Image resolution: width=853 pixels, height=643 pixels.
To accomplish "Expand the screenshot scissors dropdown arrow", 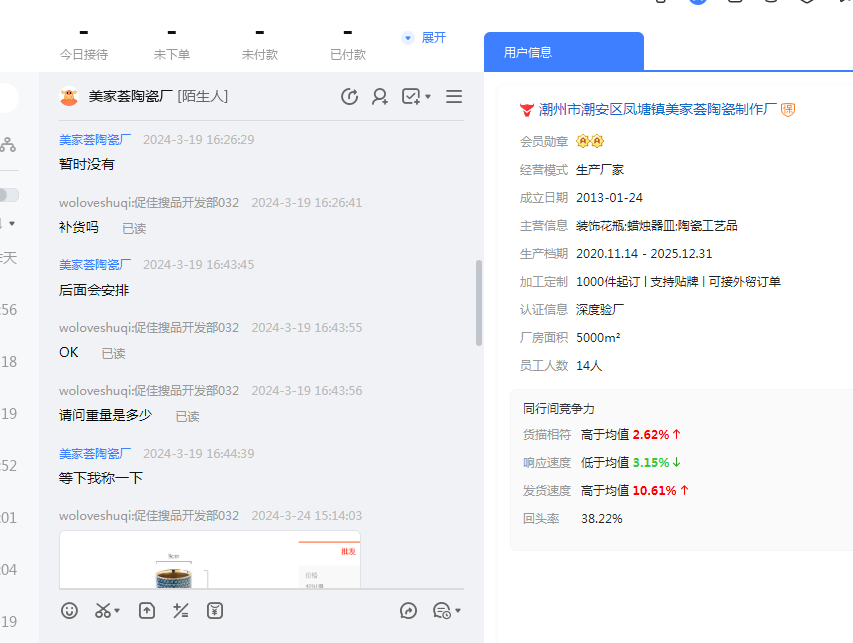I will pos(117,611).
